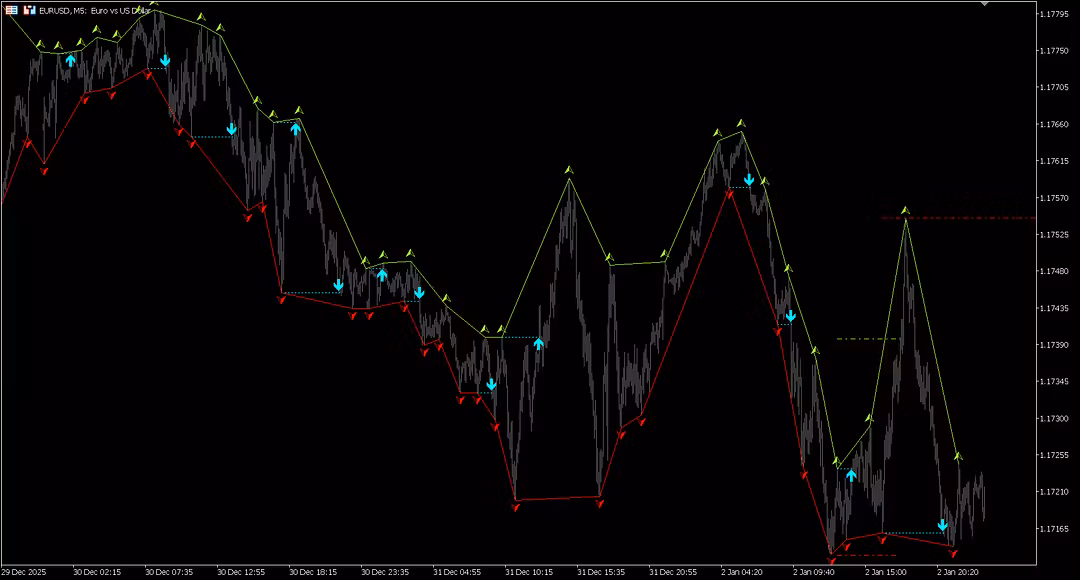The image size is (1080, 580).
Task: Select the cyan down arrow near 2 Jan 20:20
Action: point(942,525)
